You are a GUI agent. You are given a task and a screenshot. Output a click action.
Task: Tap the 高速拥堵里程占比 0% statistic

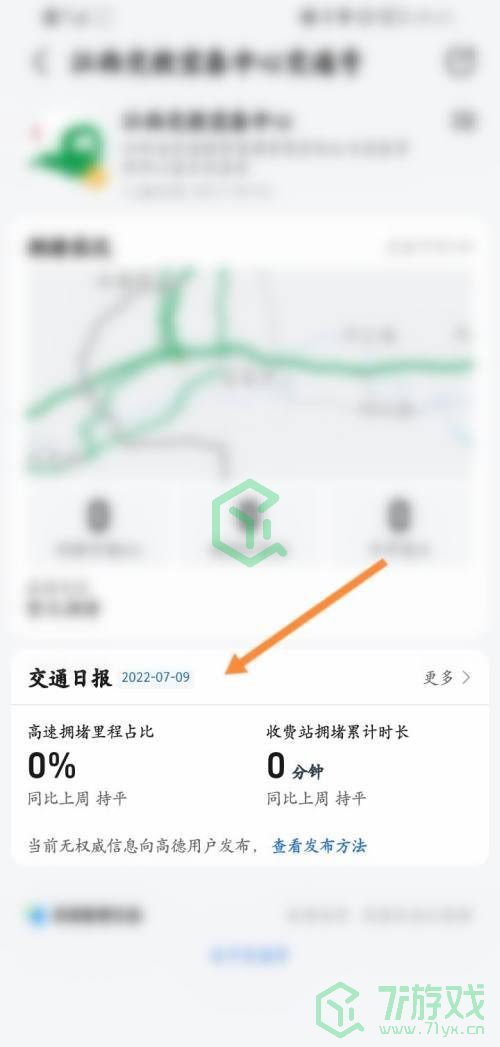click(91, 765)
